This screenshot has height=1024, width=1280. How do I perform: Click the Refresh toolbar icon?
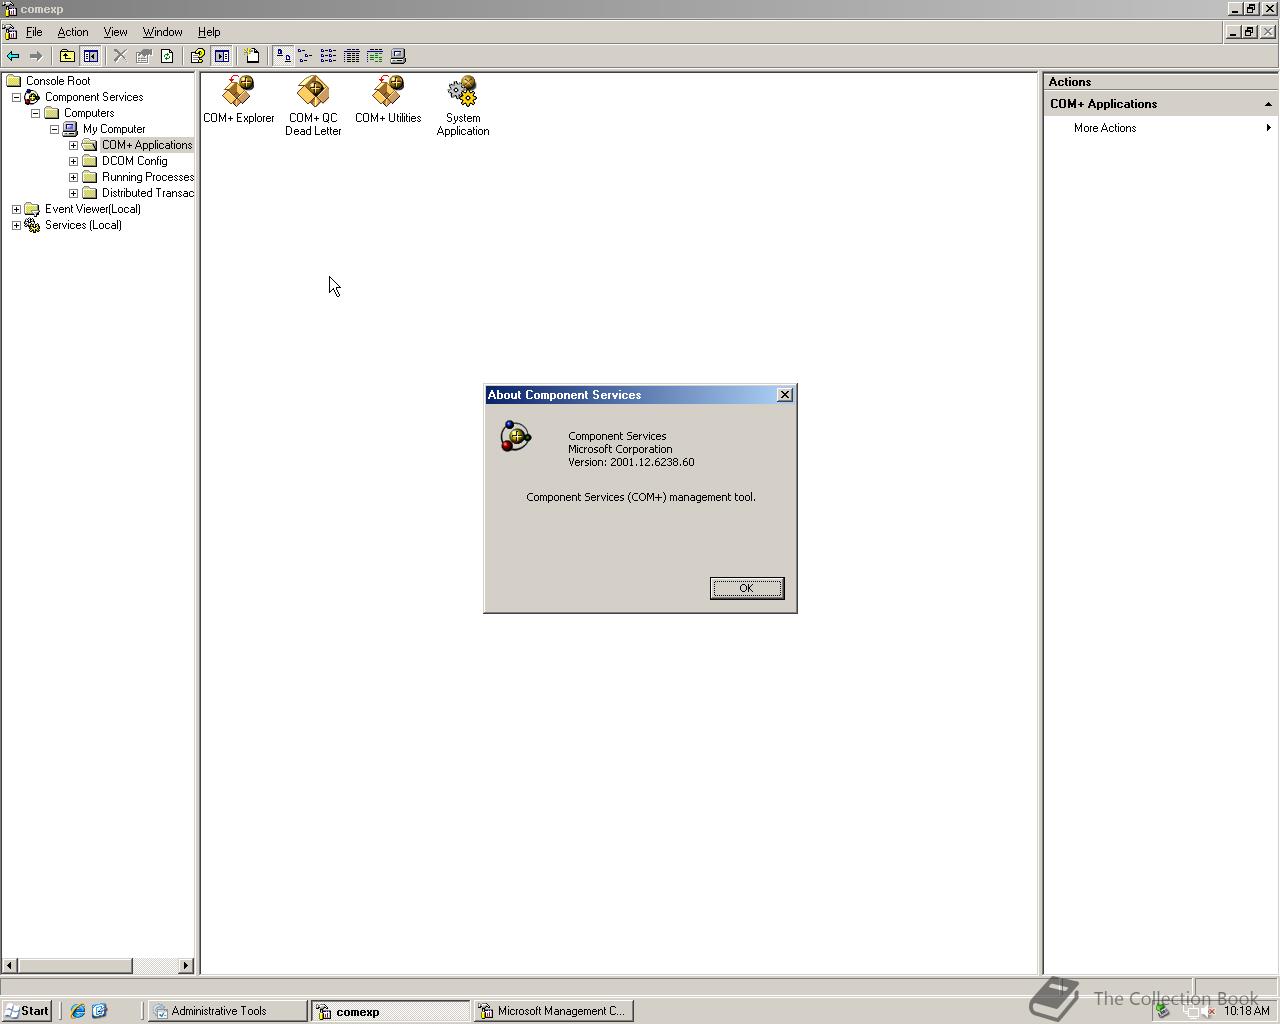167,56
